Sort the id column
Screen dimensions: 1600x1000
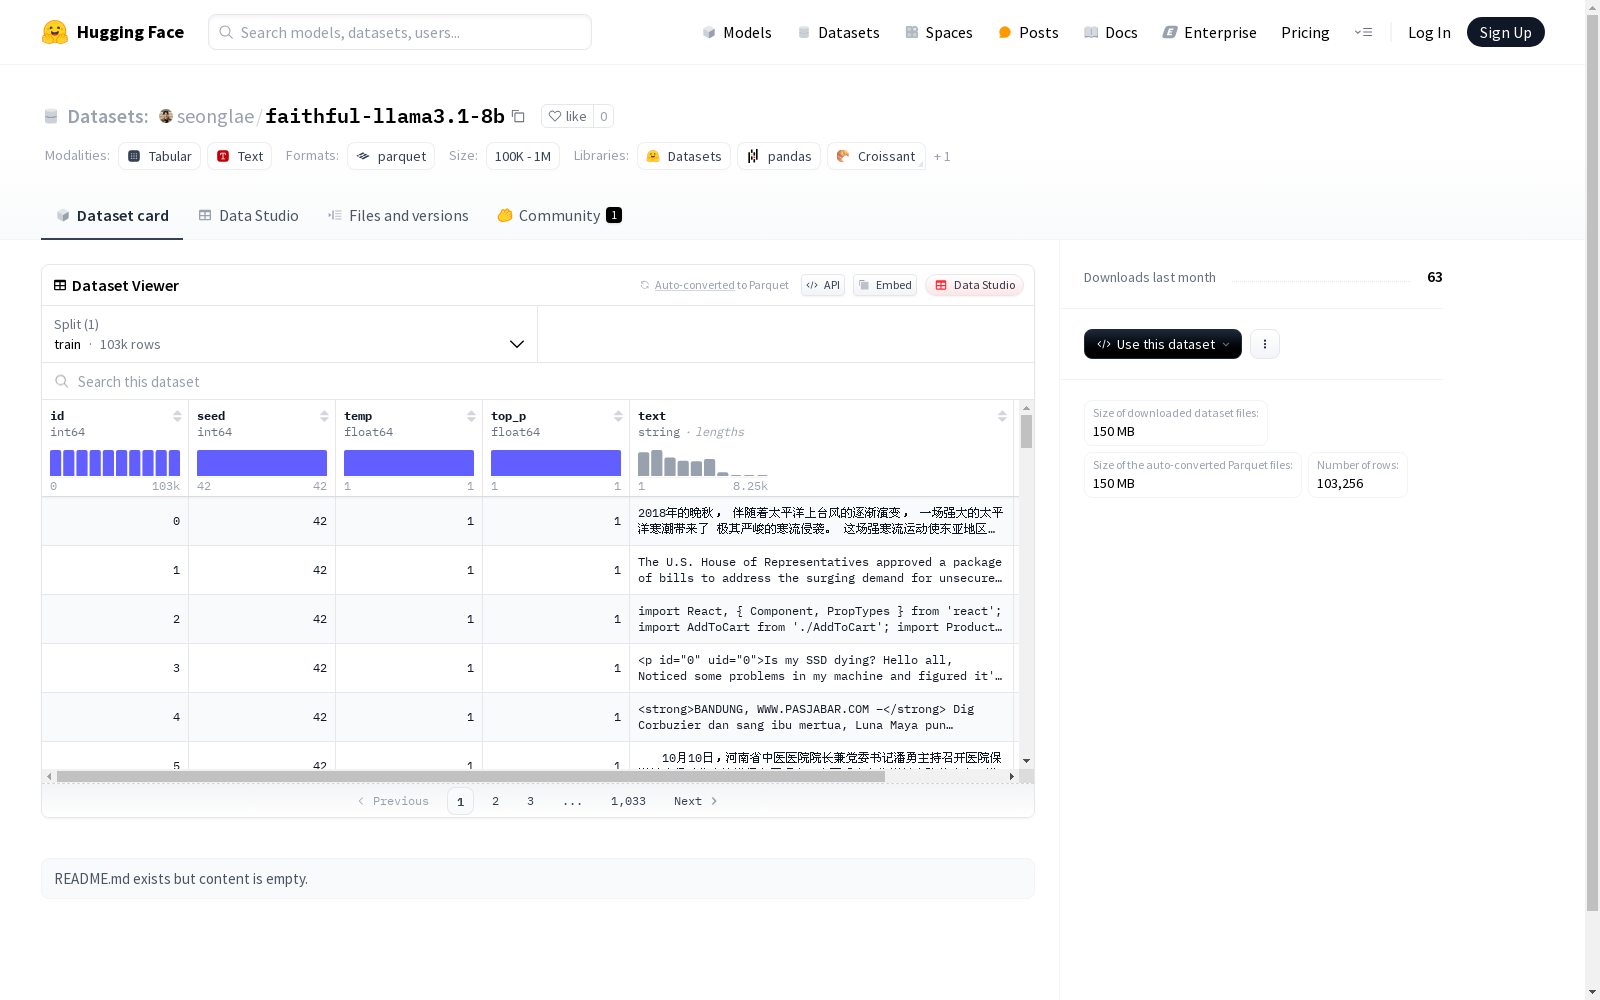(177, 416)
